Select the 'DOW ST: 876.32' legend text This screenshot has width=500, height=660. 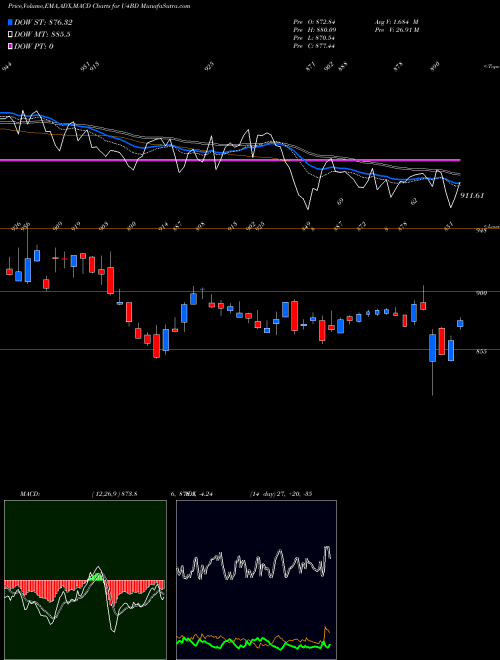point(43,22)
